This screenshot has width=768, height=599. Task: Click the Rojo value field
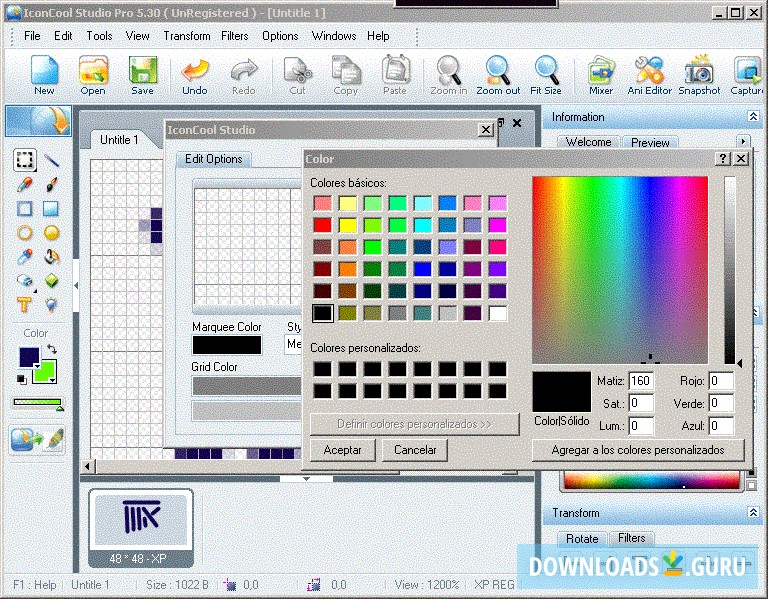click(x=721, y=381)
